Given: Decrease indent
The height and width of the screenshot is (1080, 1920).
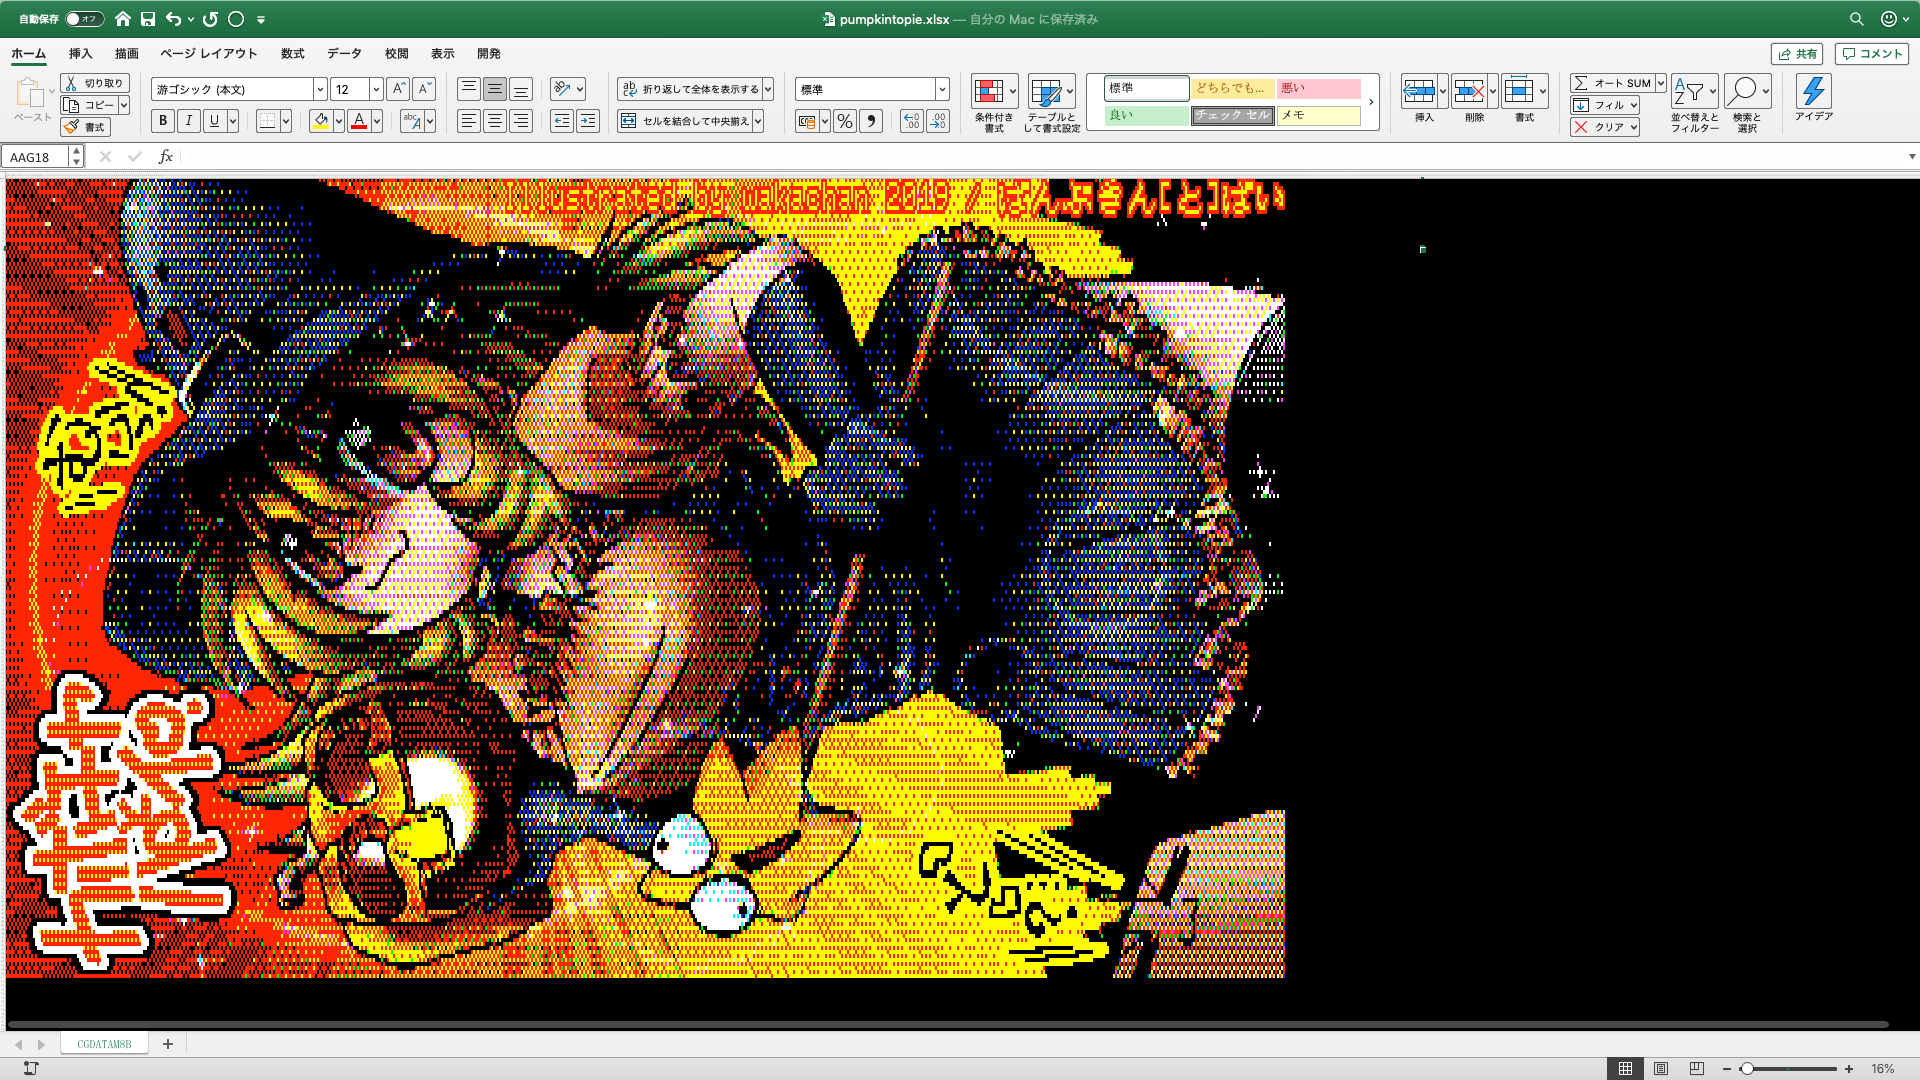Looking at the screenshot, I should (x=562, y=121).
